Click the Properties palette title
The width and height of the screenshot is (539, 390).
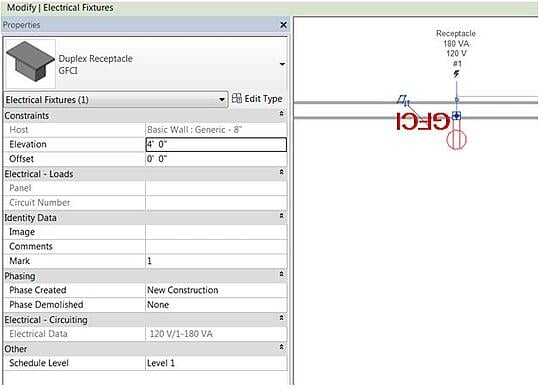[x=21, y=25]
